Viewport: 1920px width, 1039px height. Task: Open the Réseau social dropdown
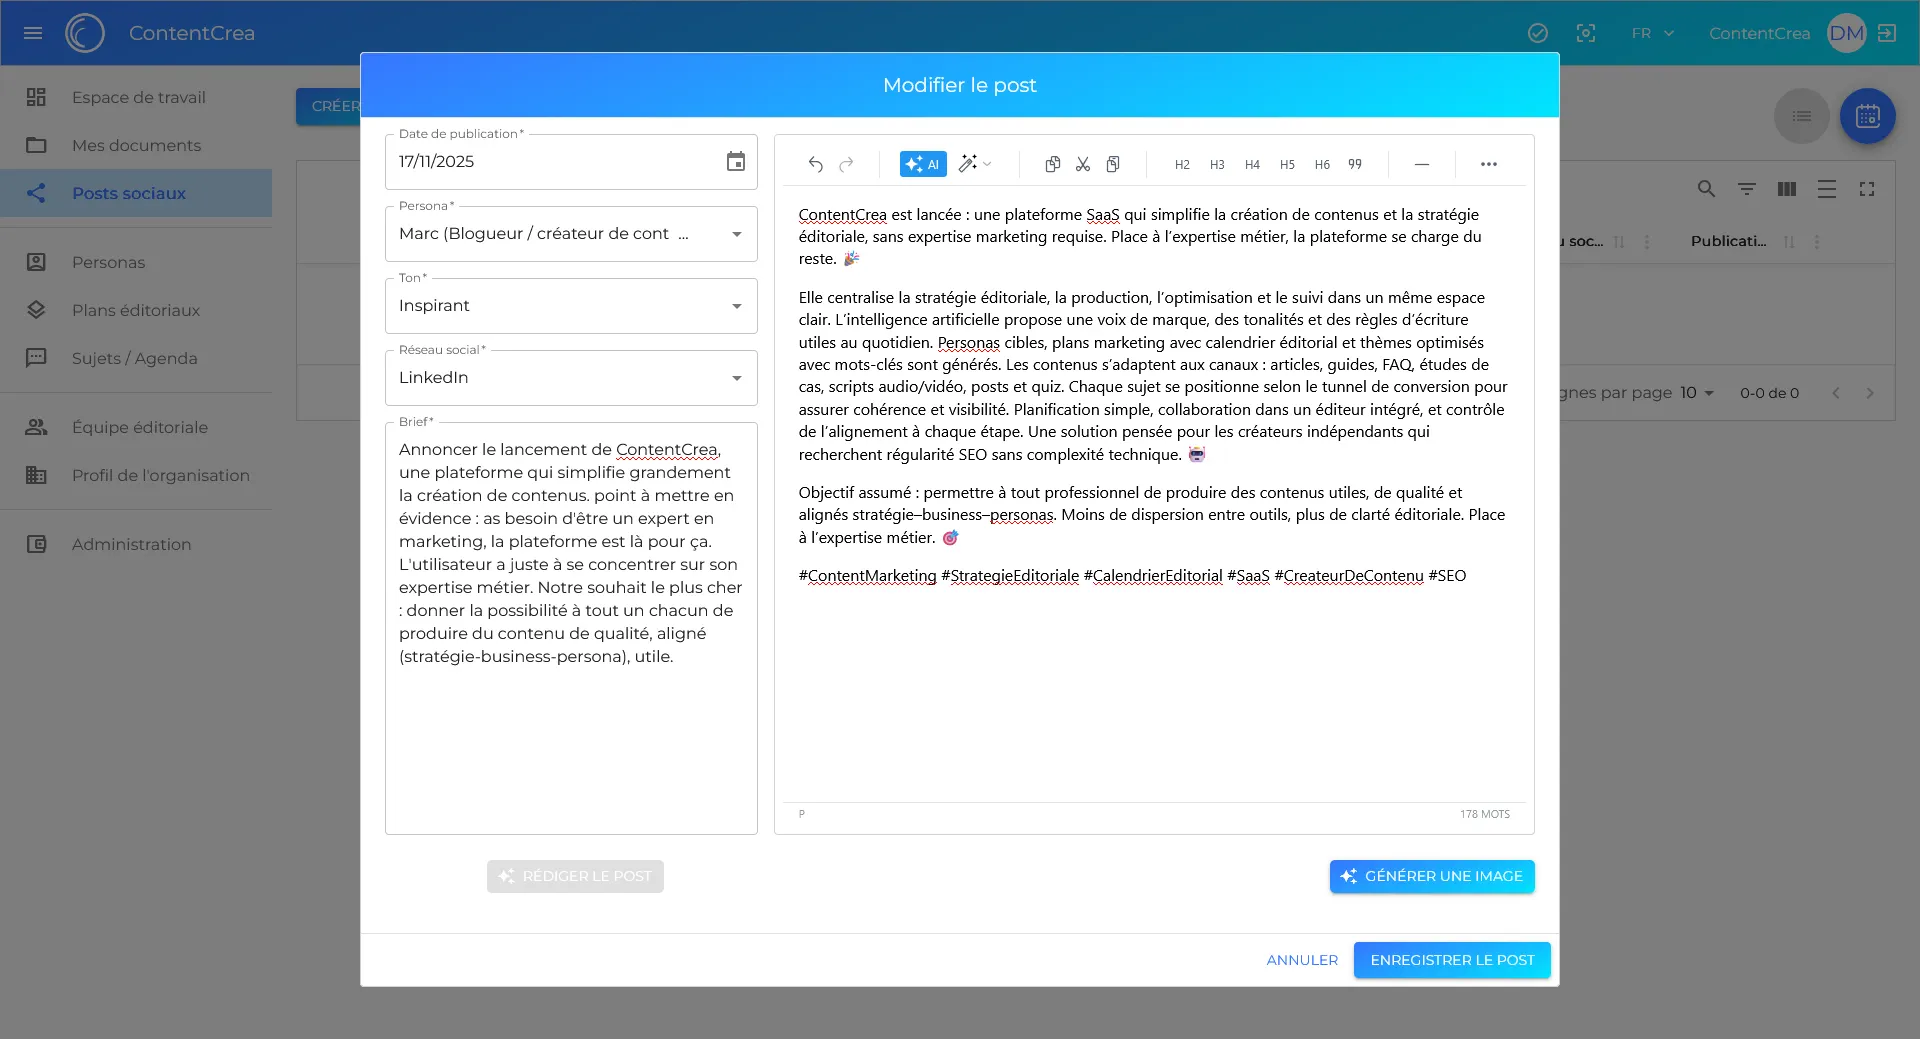pos(736,378)
